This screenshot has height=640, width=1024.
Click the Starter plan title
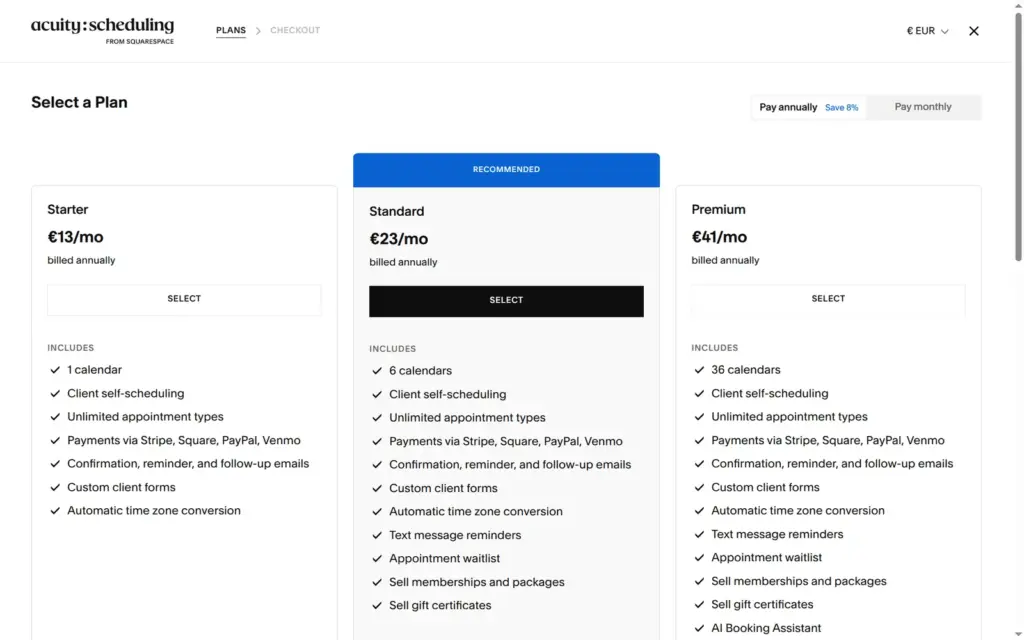tap(67, 210)
